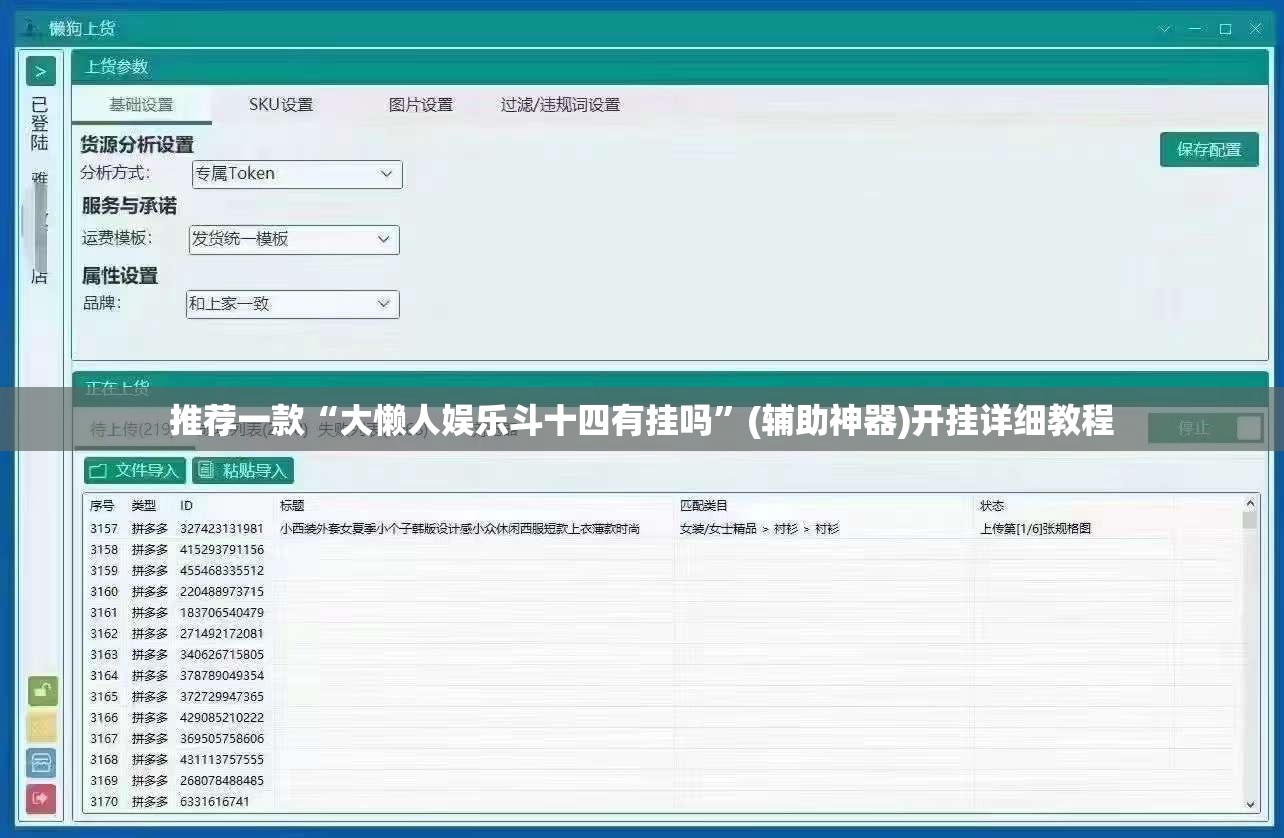
Task: Click the title 小西装外套女夏季小个子 cell
Action: pyautogui.click(x=459, y=528)
